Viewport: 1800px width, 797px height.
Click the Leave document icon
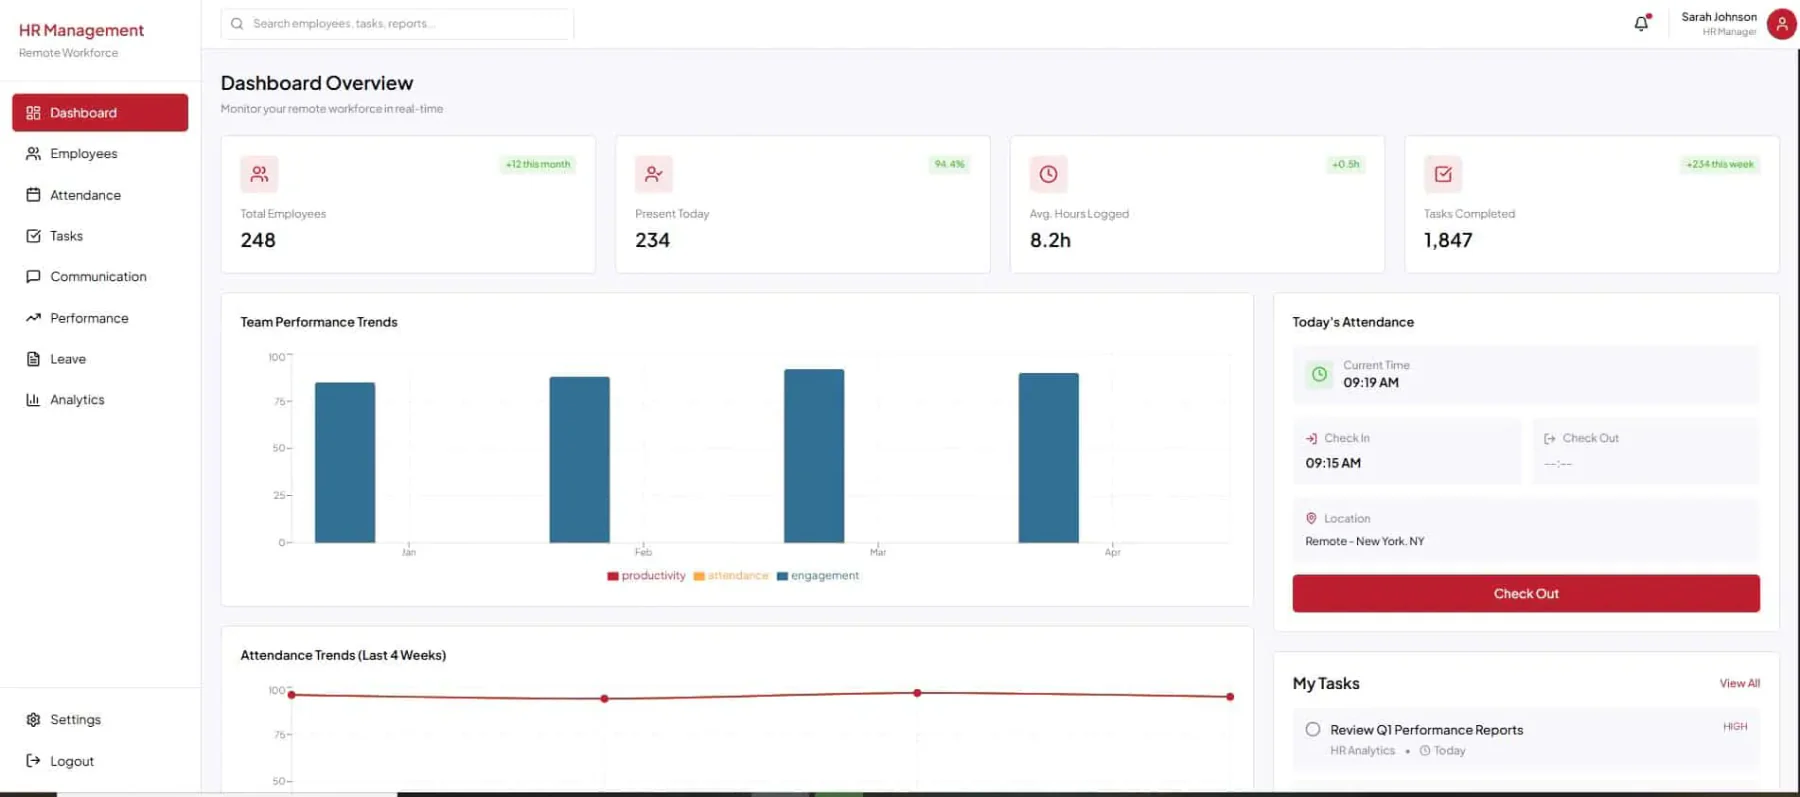(x=33, y=359)
